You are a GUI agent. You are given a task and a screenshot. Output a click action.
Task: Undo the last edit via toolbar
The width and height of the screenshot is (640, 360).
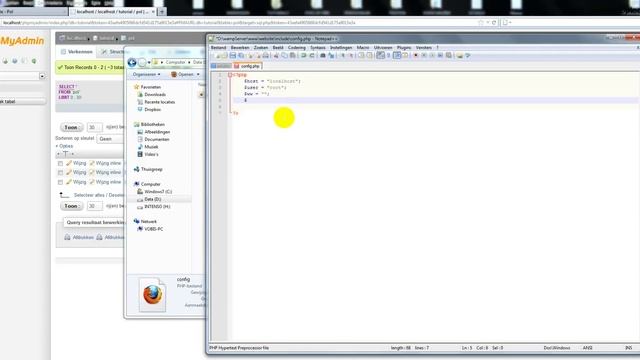tap(303, 55)
